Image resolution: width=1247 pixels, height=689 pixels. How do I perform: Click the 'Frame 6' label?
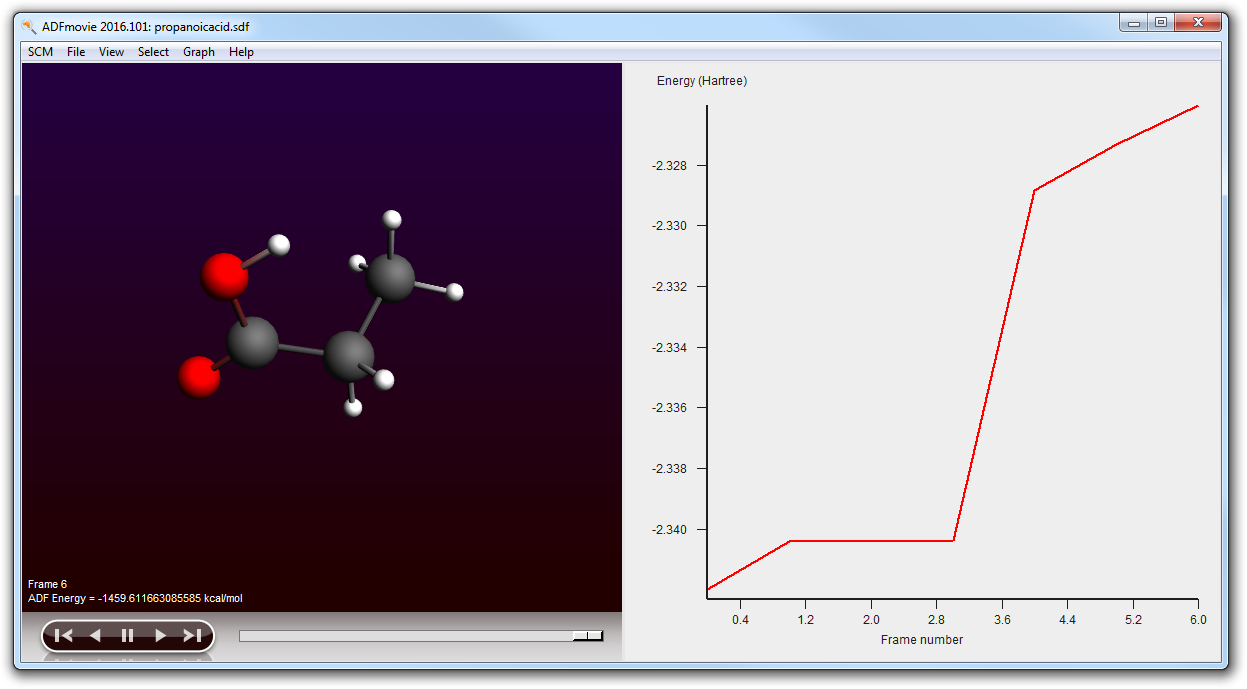(48, 584)
